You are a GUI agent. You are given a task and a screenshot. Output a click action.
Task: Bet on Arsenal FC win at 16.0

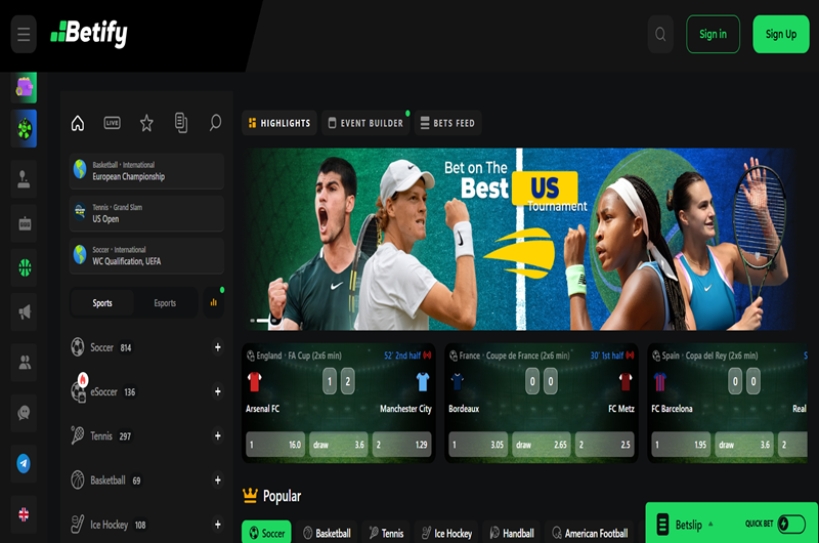(275, 444)
